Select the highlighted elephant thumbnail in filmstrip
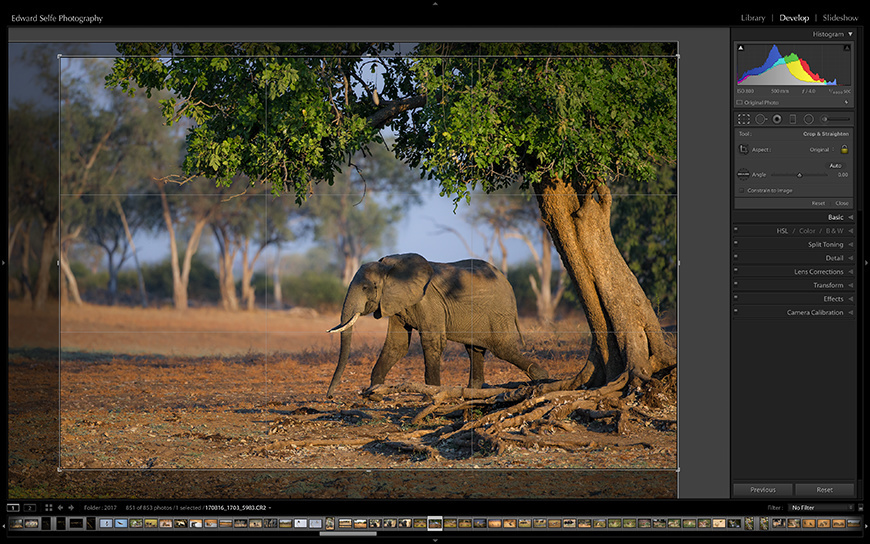Image resolution: width=870 pixels, height=544 pixels. point(435,523)
